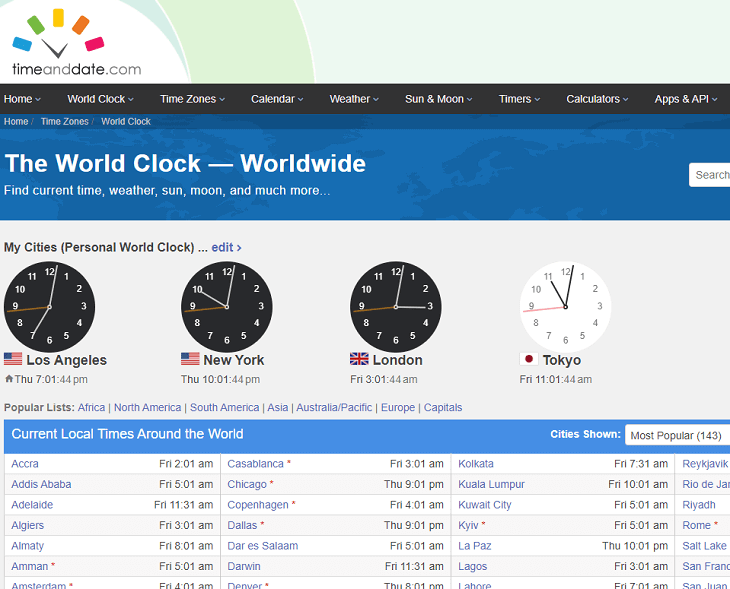Open the Chicago city link

pos(247,484)
